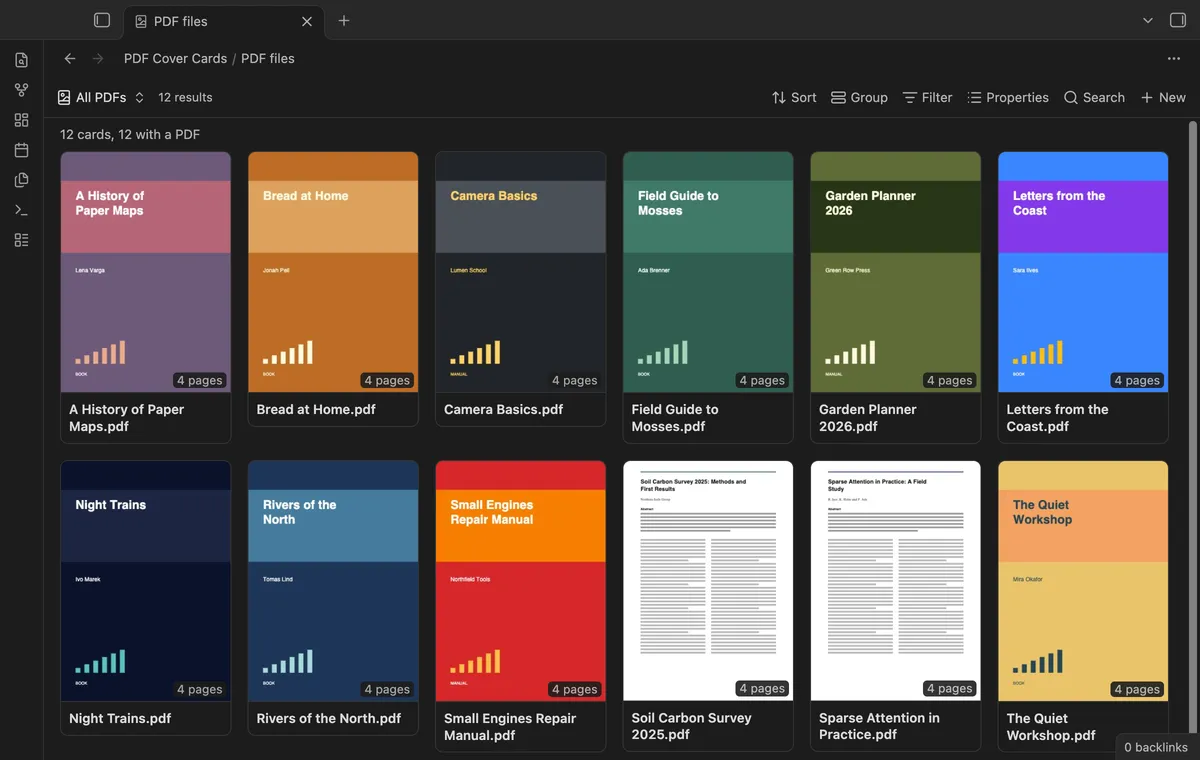Open the Group options menu
1200x760 pixels.
859,97
